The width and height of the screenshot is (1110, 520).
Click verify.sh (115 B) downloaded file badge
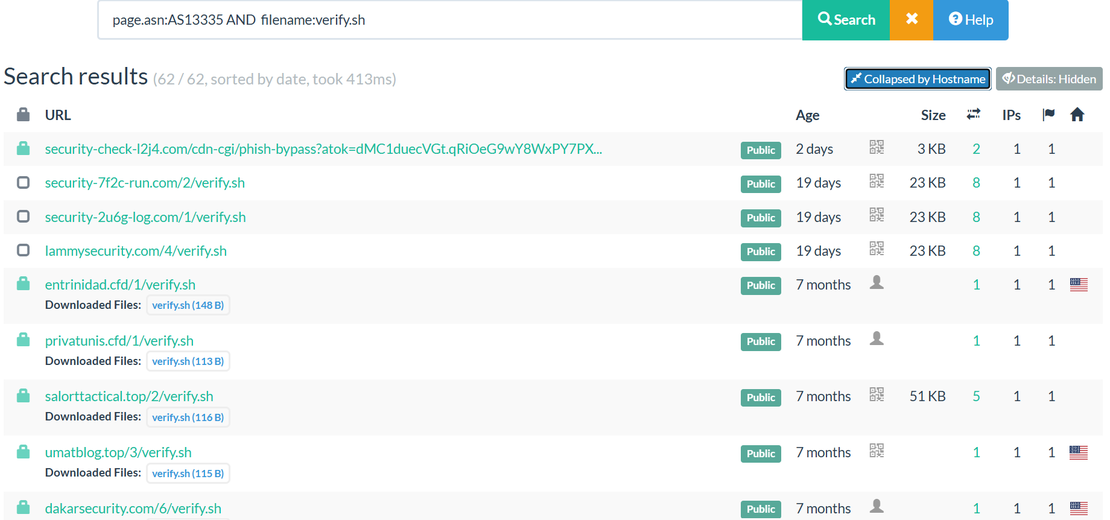coord(188,473)
